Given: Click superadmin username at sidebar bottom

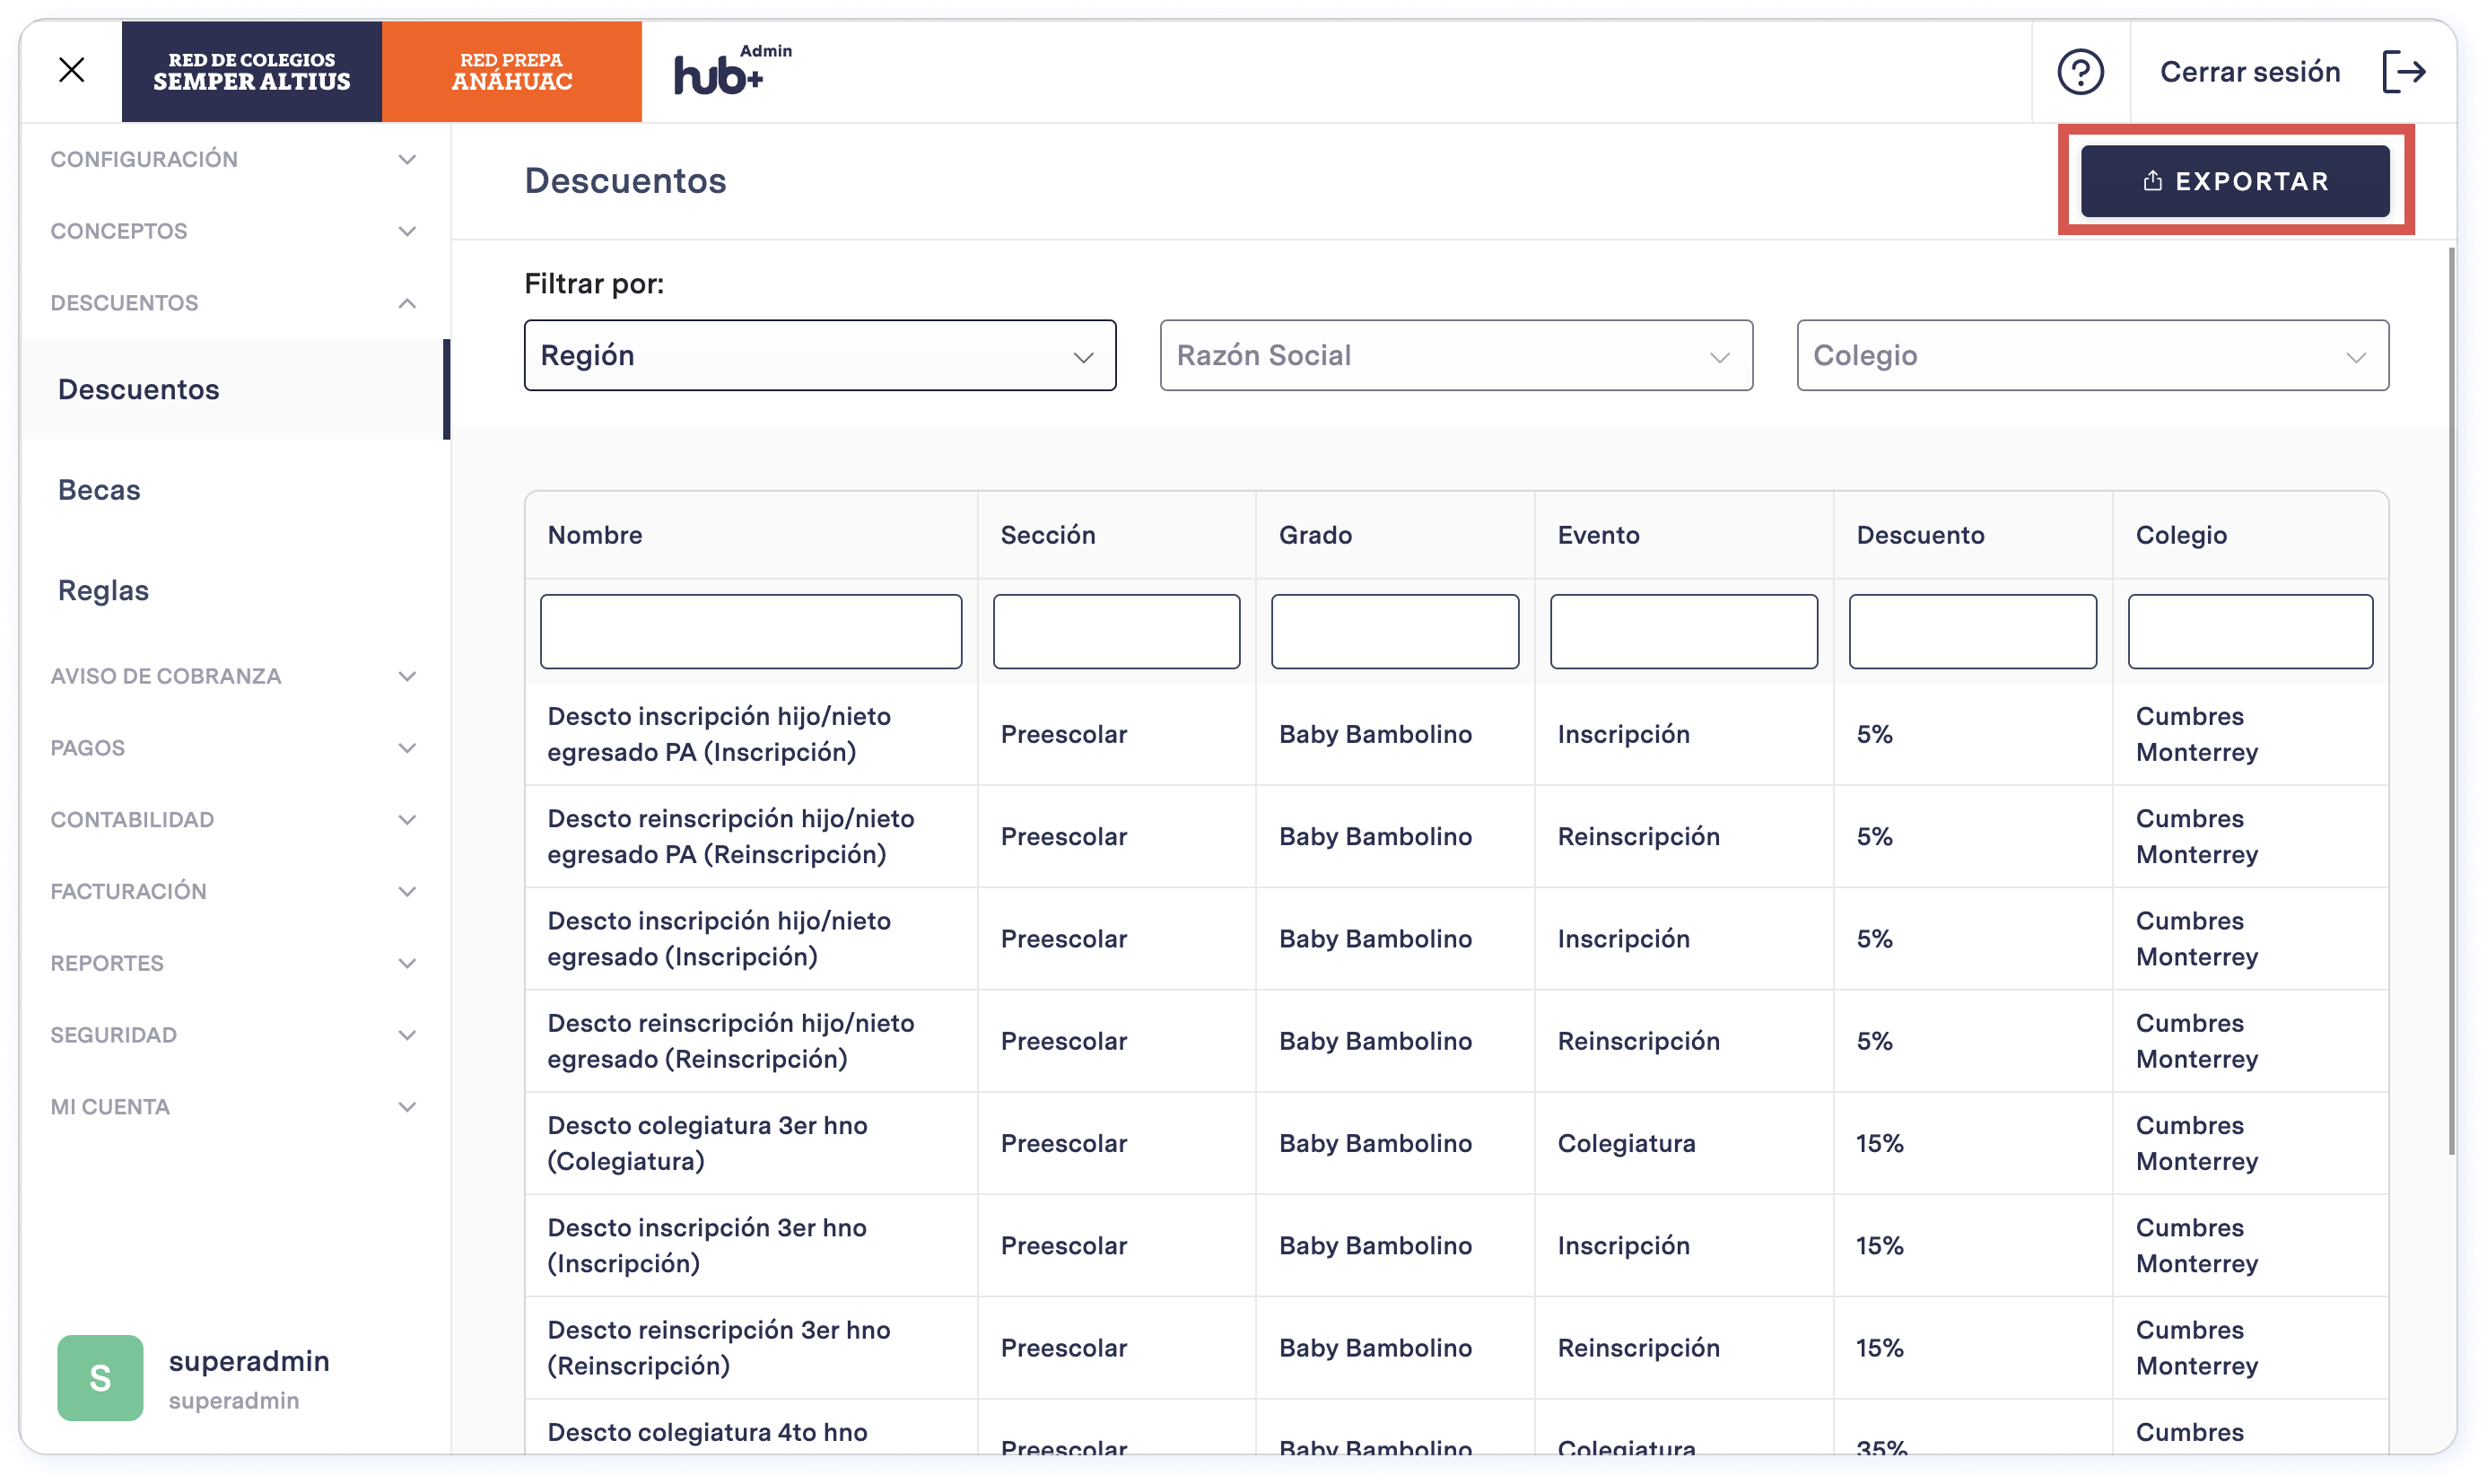Looking at the screenshot, I should pyautogui.click(x=249, y=1361).
